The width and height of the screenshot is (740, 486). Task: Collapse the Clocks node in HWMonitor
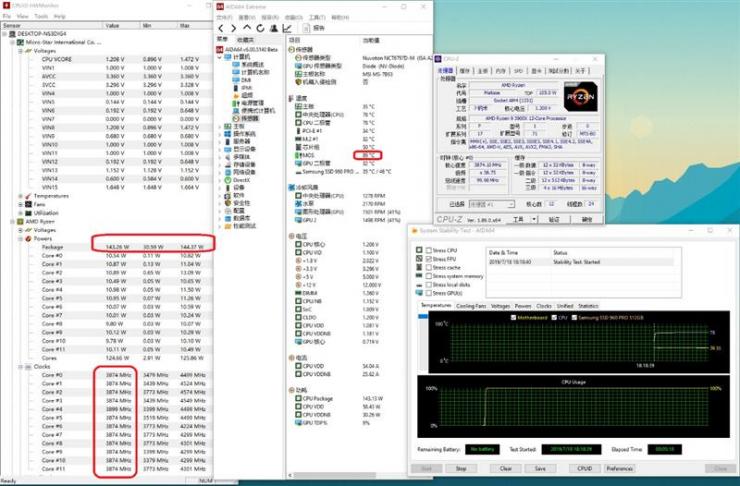pyautogui.click(x=20, y=367)
